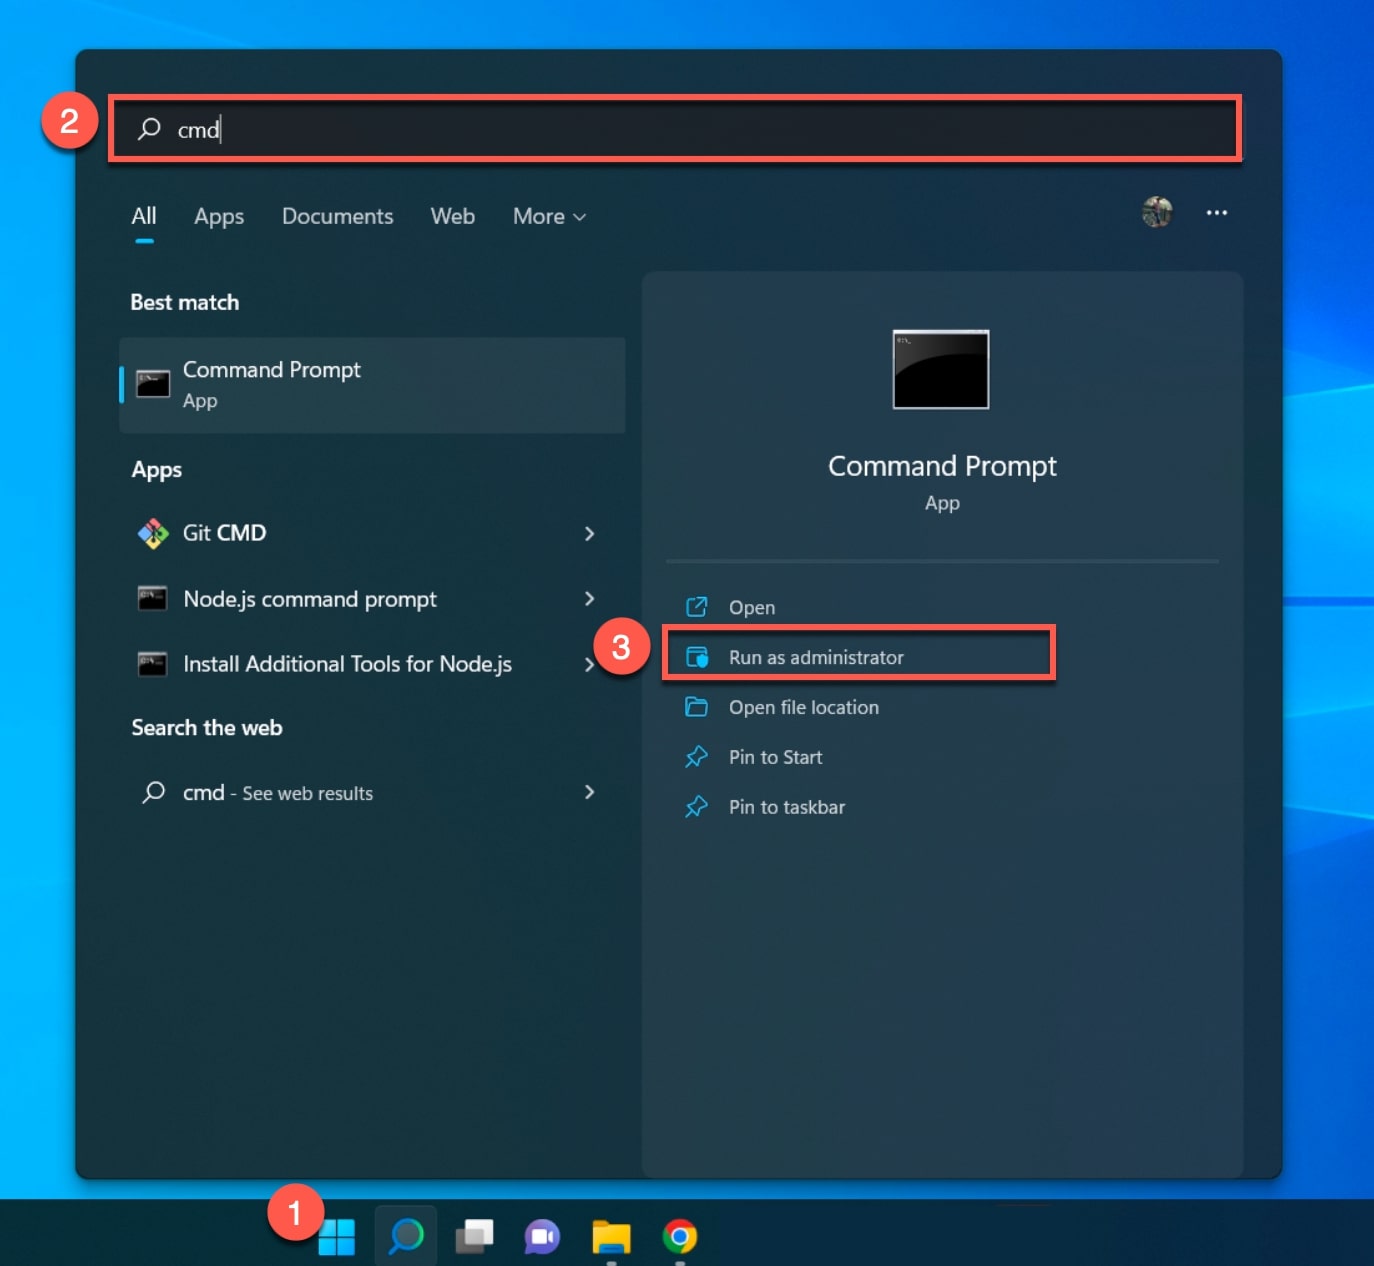Switch to the All filter tab

[144, 216]
